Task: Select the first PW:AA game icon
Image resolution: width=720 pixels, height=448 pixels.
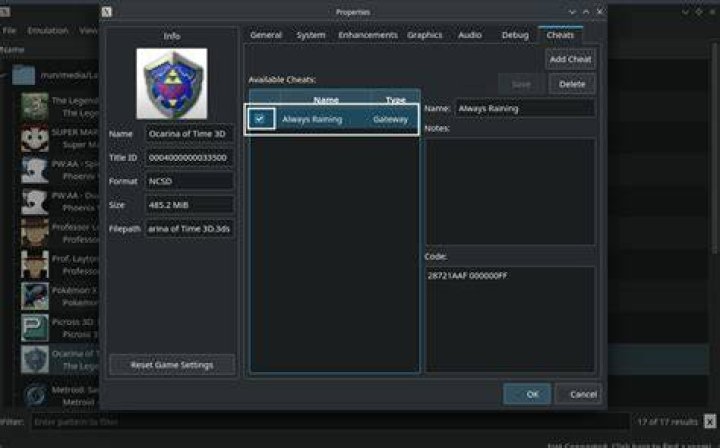Action: click(x=35, y=170)
